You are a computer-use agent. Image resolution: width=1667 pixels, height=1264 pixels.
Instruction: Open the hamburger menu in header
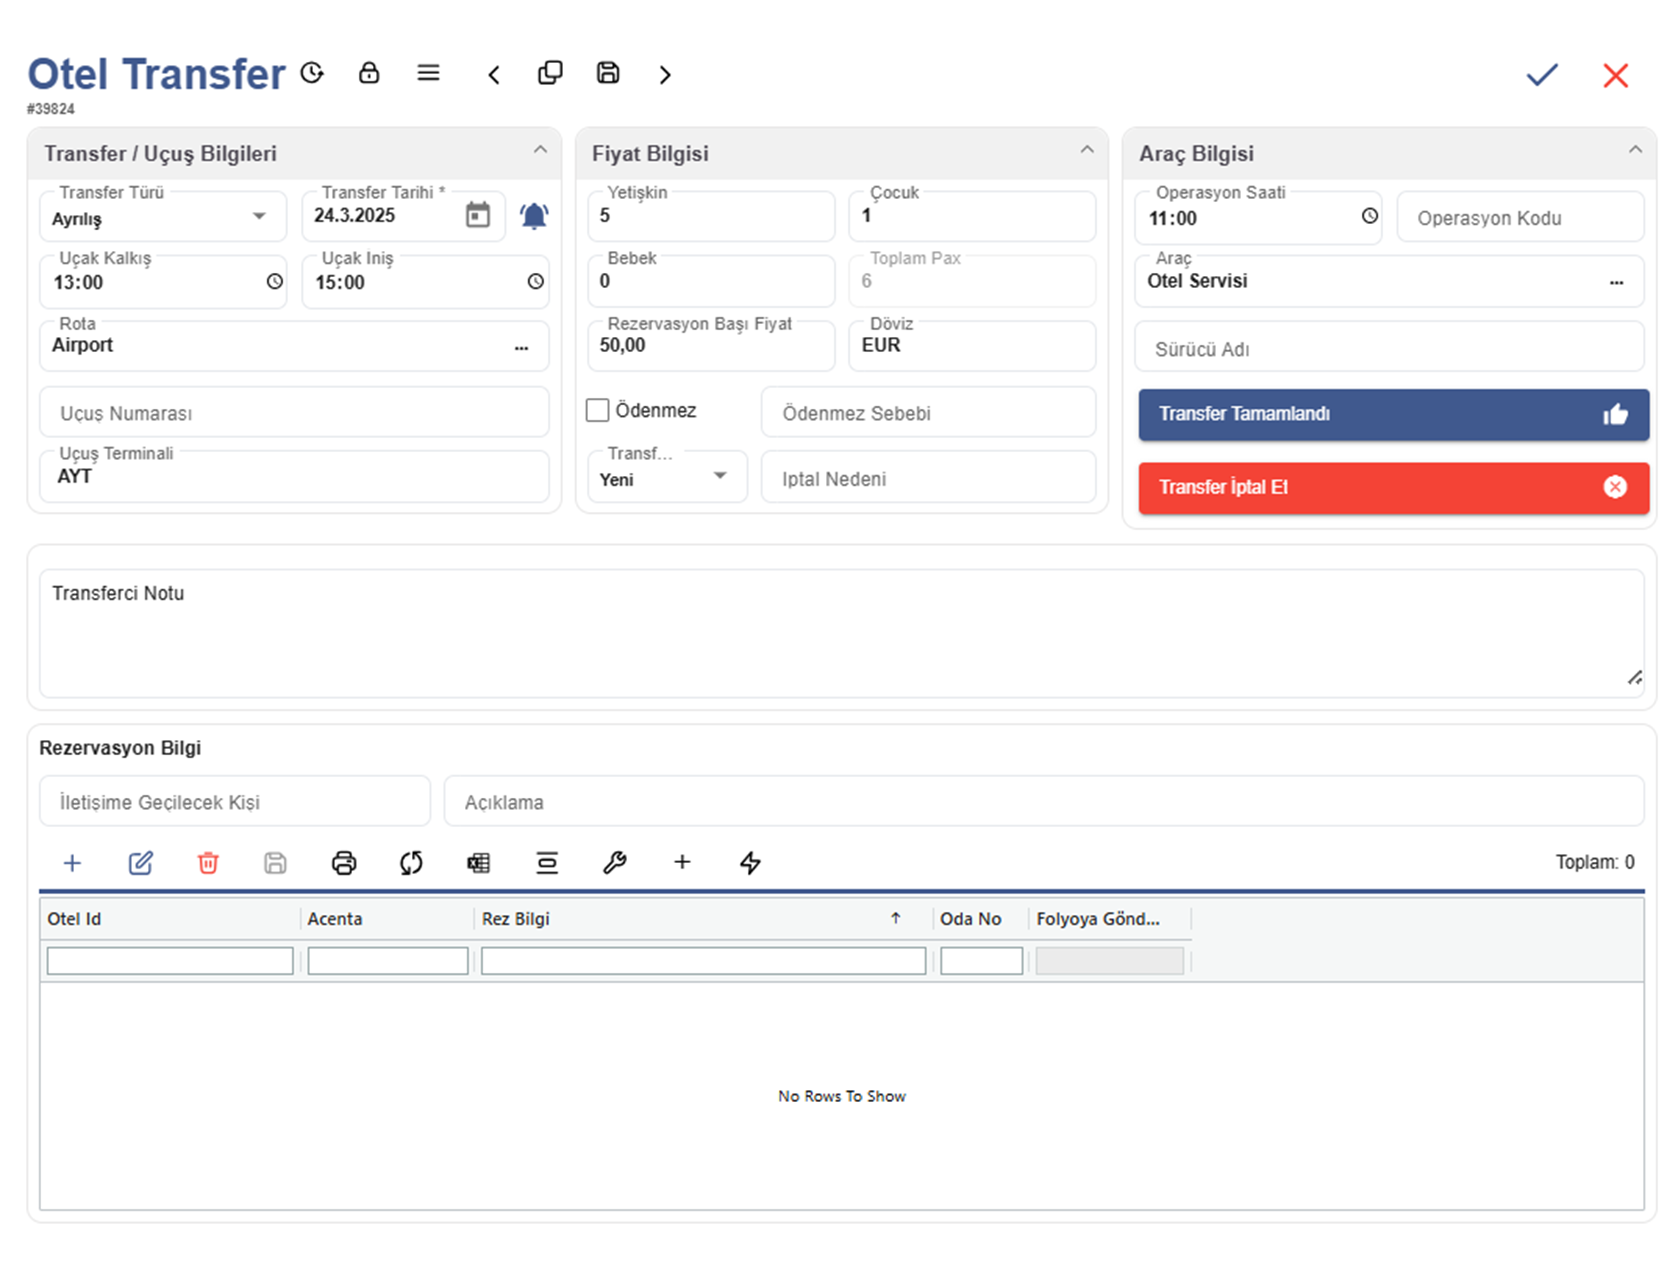tap(428, 73)
